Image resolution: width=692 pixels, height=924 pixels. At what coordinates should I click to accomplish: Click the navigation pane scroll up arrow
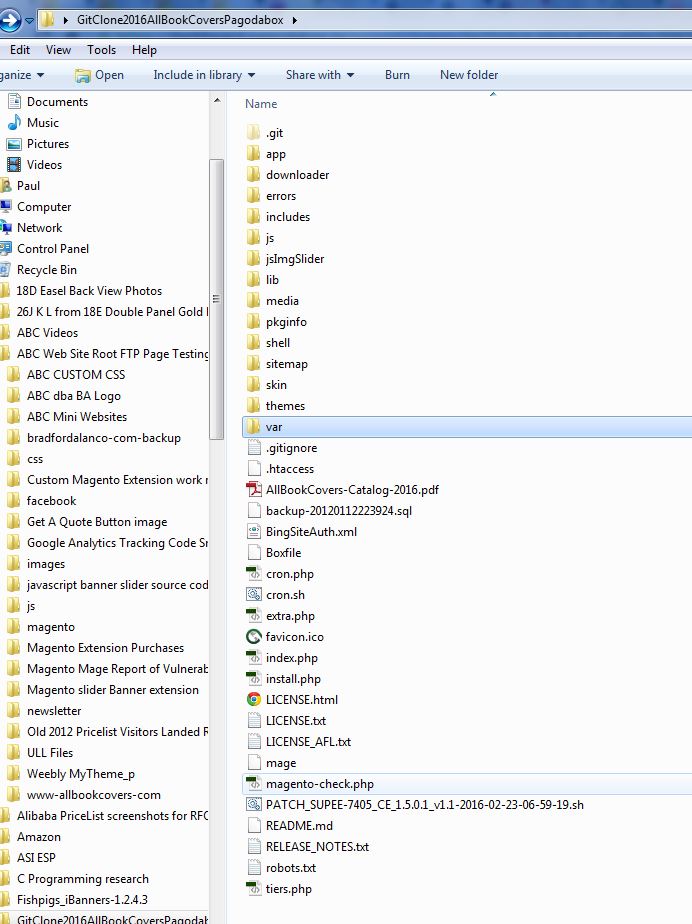click(217, 101)
